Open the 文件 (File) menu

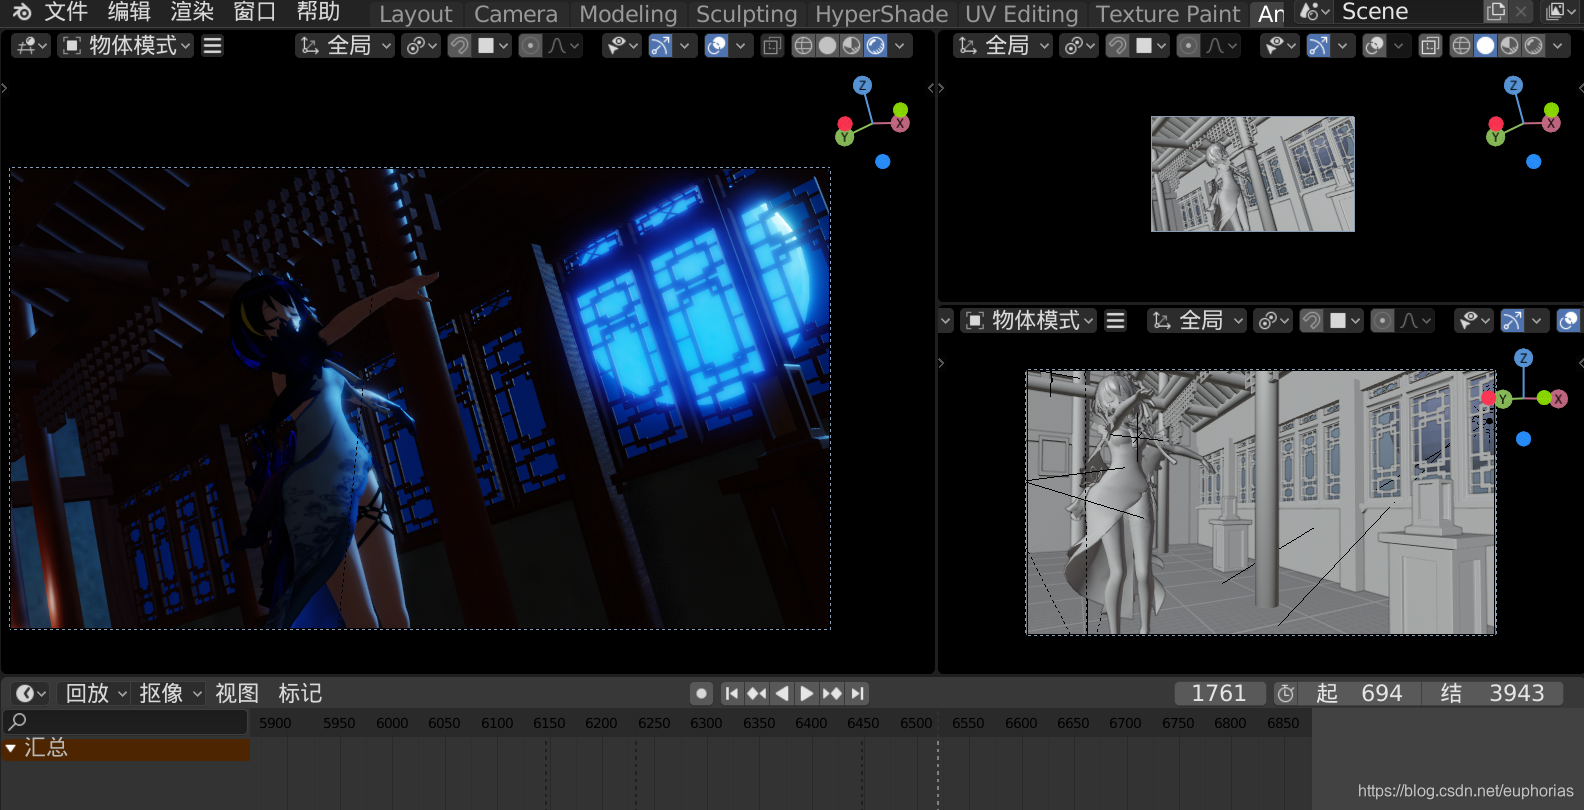[66, 12]
